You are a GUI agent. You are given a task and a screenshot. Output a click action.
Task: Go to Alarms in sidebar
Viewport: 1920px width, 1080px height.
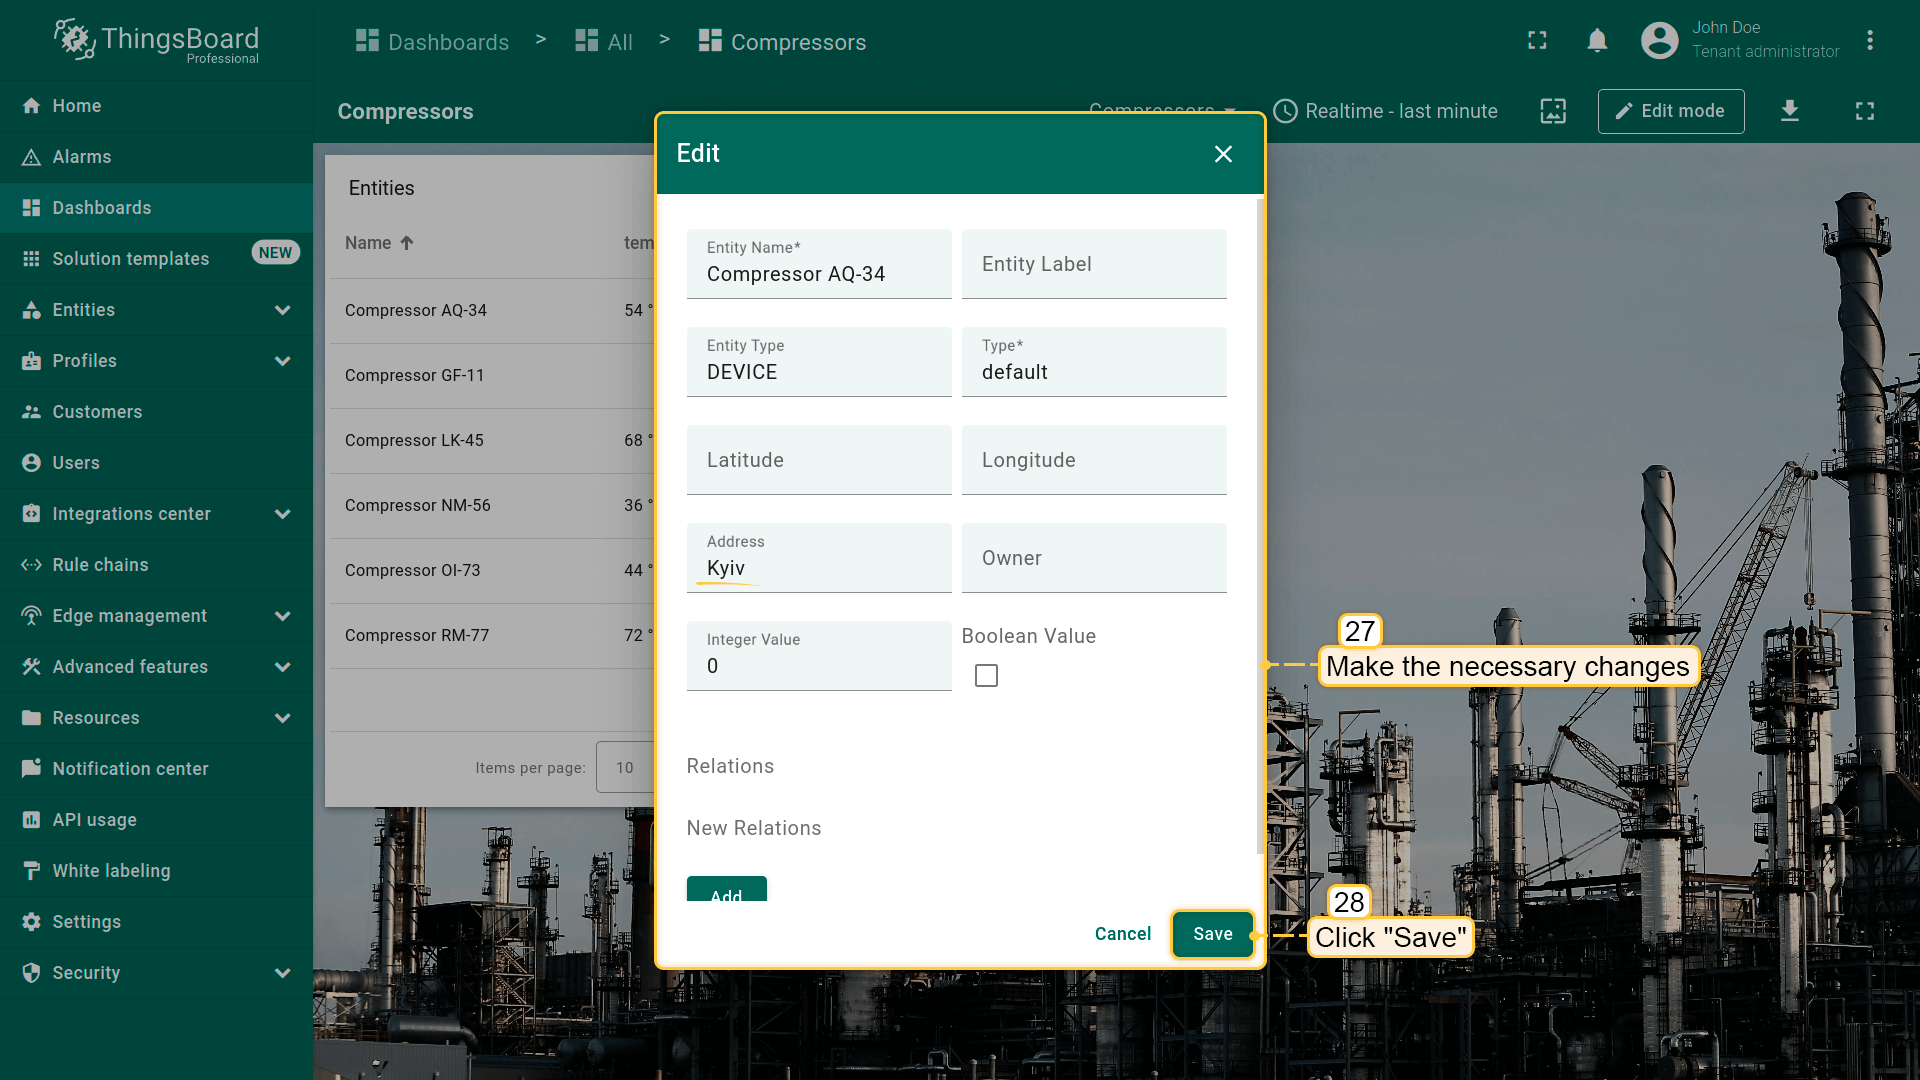pyautogui.click(x=82, y=157)
